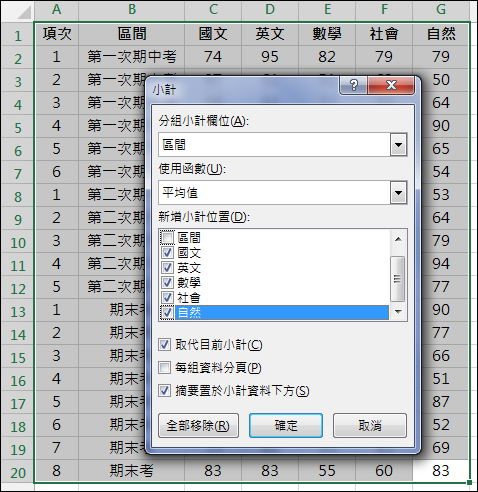Click the subtotal list scrollbar thumb
This screenshot has width=478, height=492.
point(398,278)
